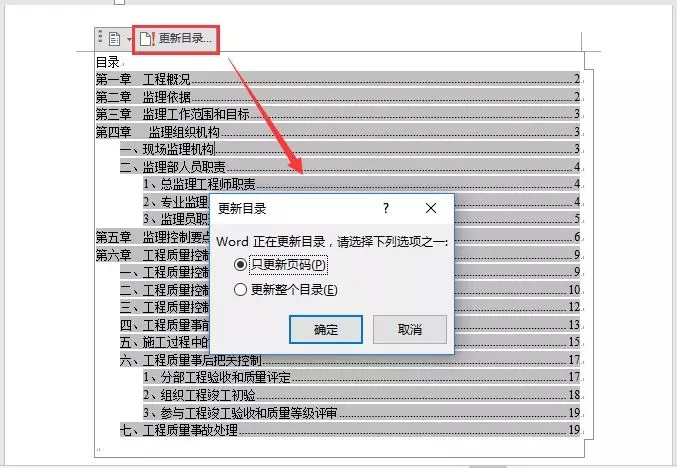Open the table of contents style dropdown arrow

[x=129, y=39]
